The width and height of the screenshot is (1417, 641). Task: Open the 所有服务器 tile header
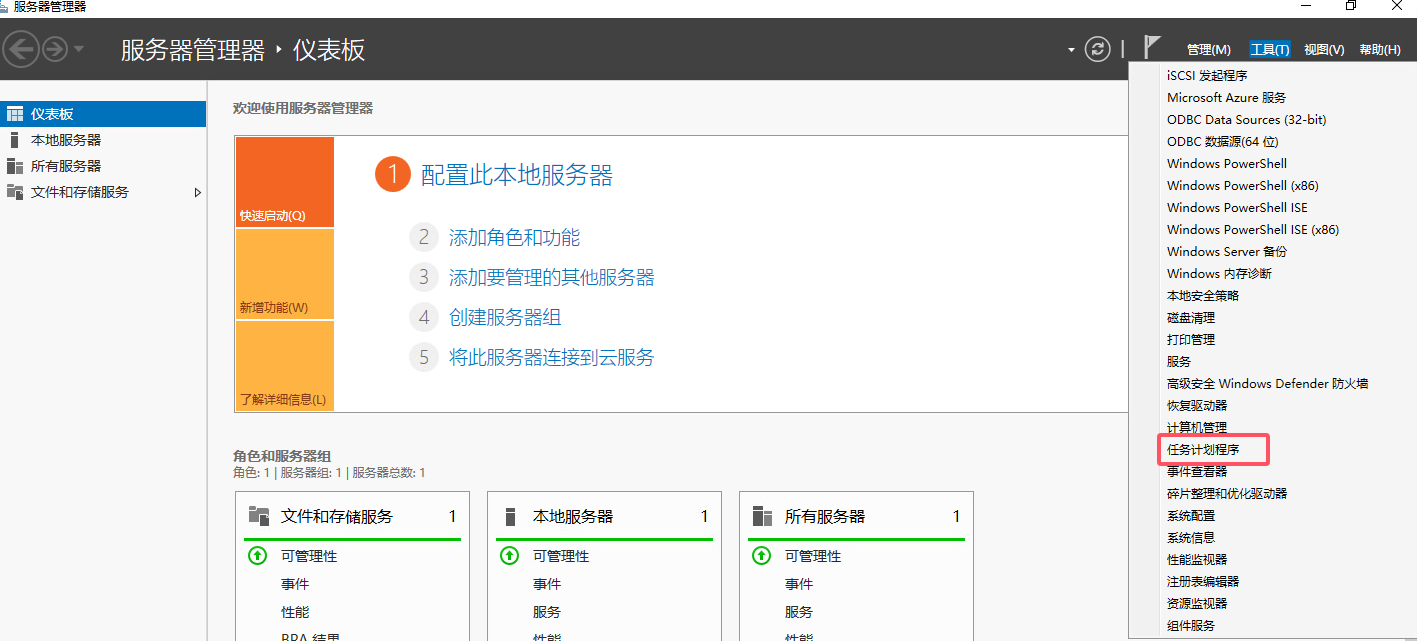tap(856, 516)
